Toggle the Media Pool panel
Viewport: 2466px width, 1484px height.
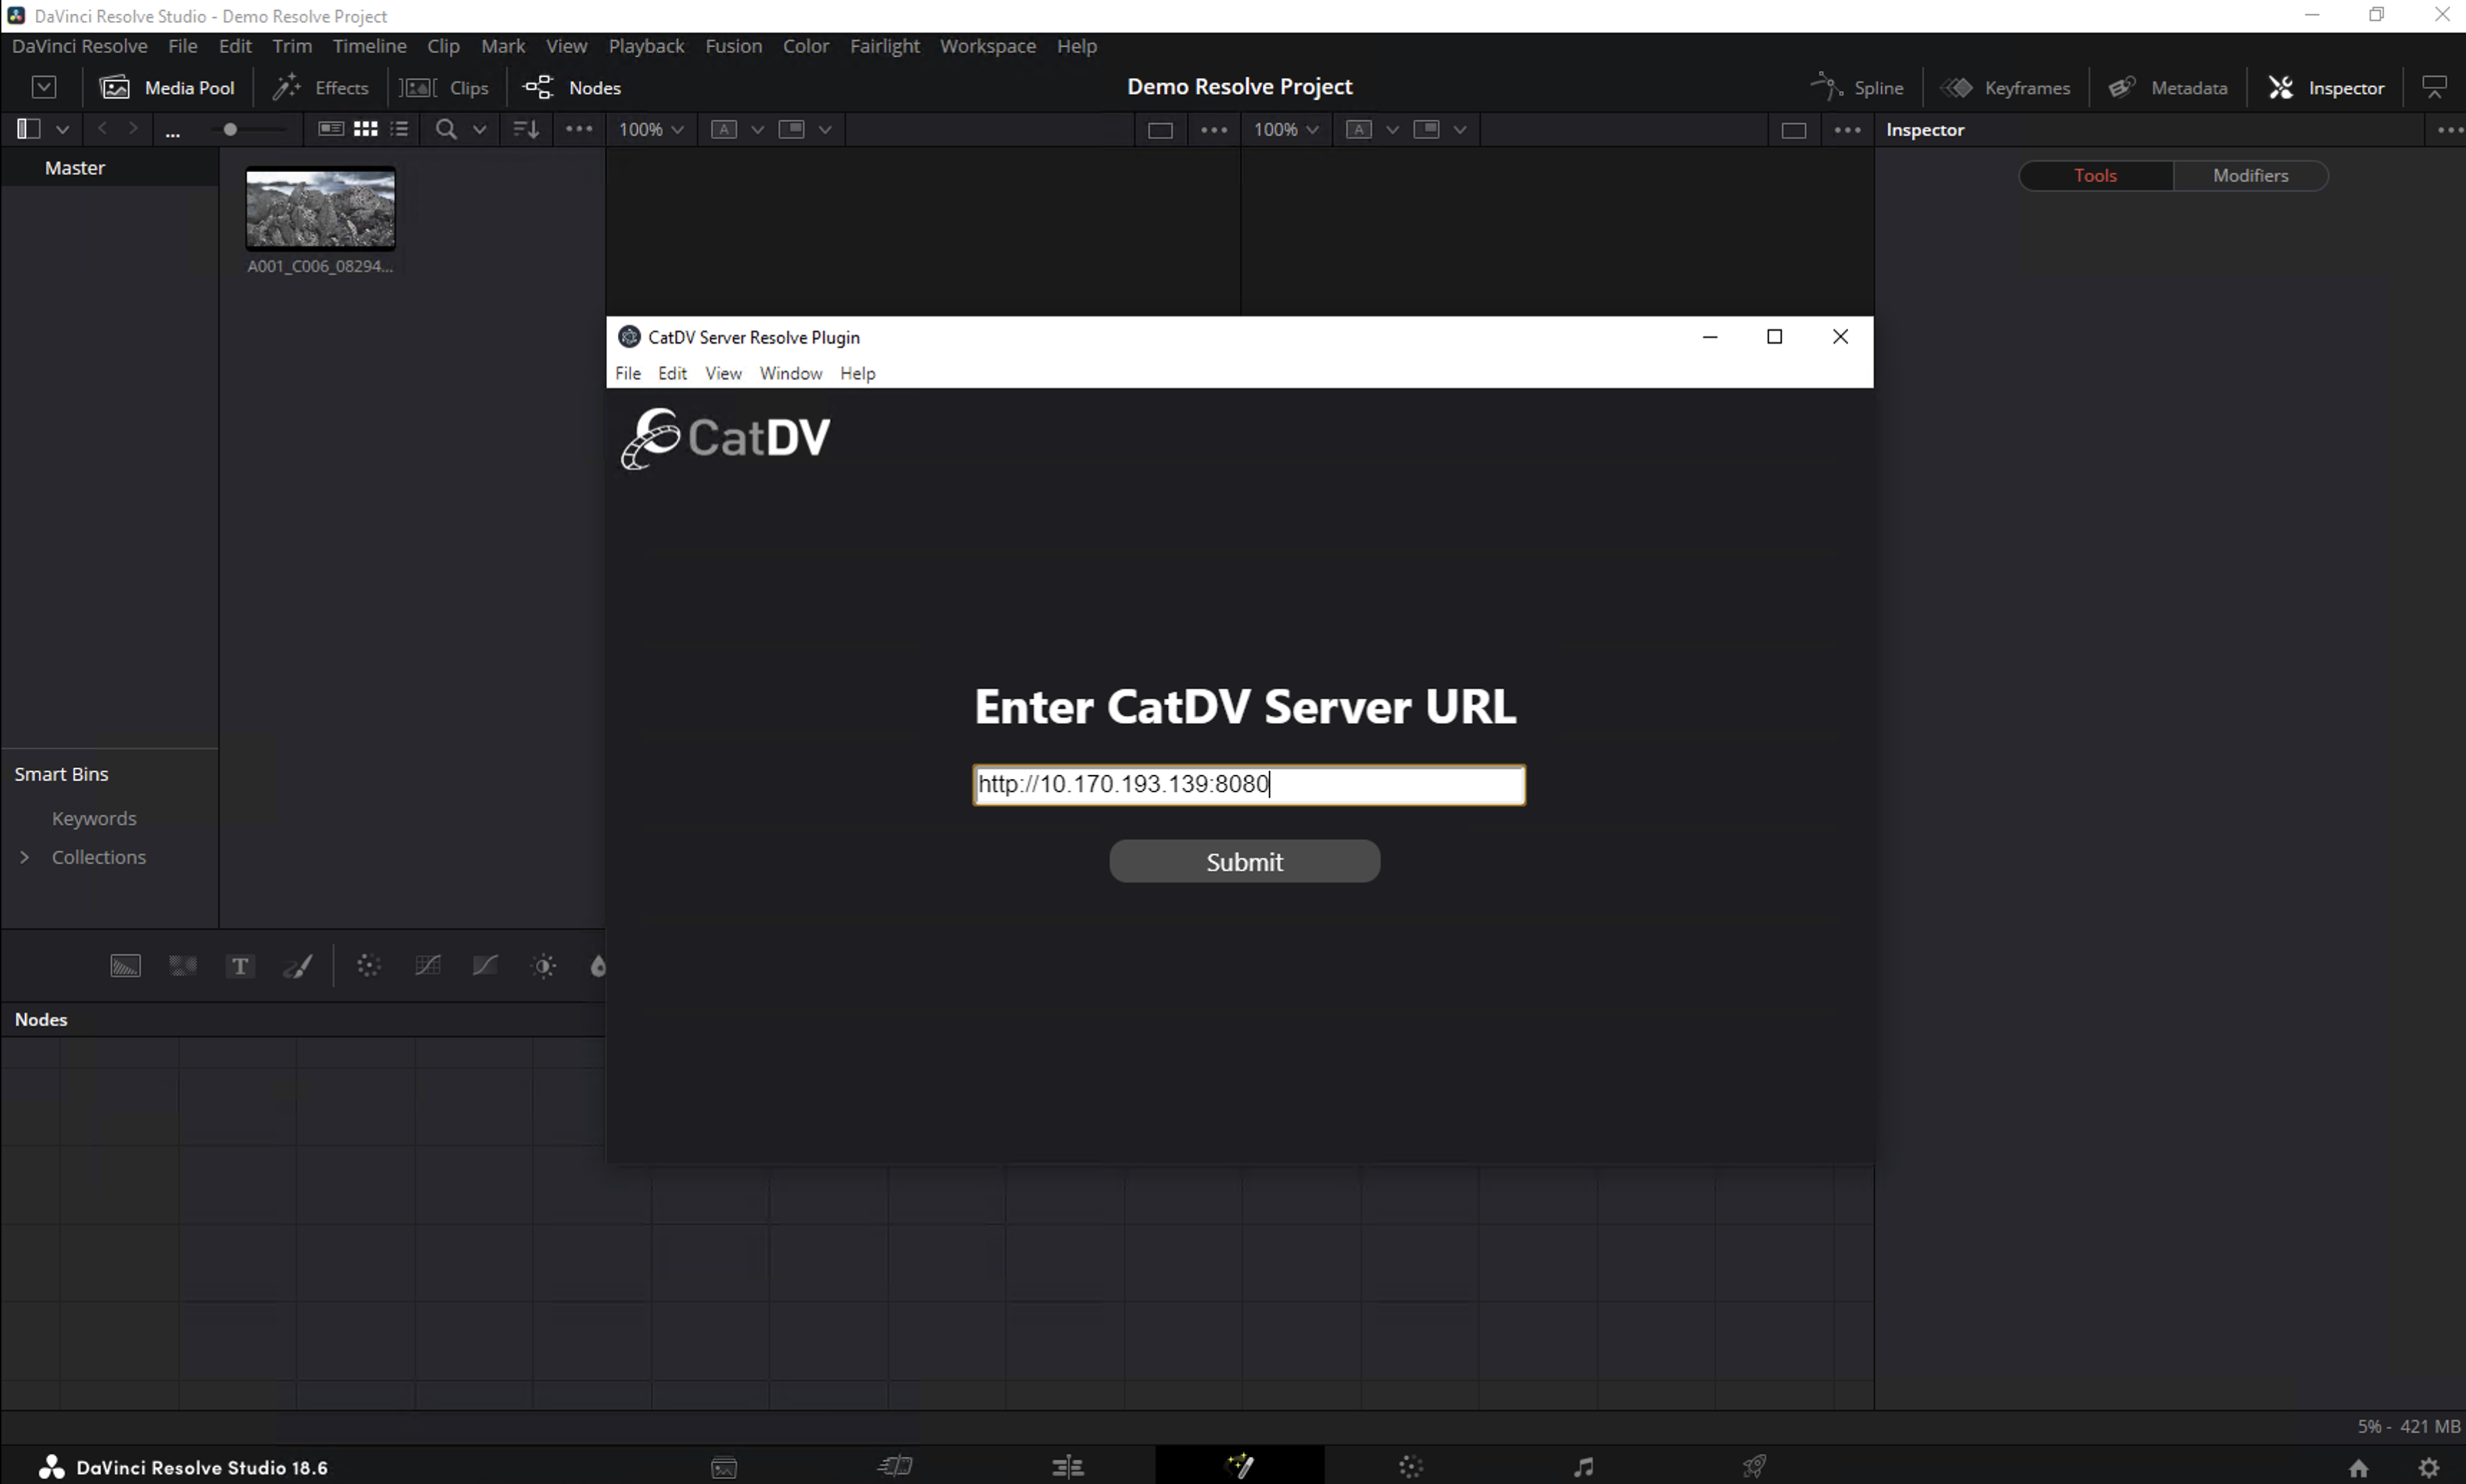click(167, 87)
